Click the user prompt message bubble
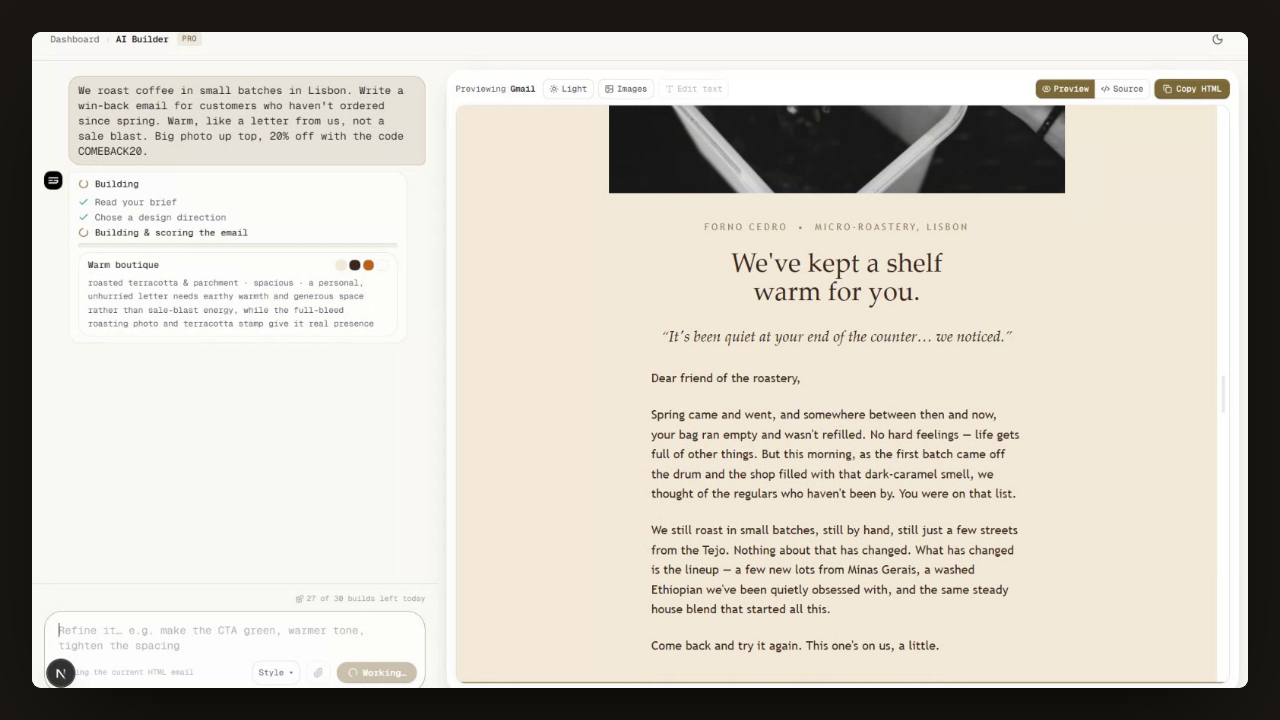Screen dimensions: 1280x720 coord(247,121)
